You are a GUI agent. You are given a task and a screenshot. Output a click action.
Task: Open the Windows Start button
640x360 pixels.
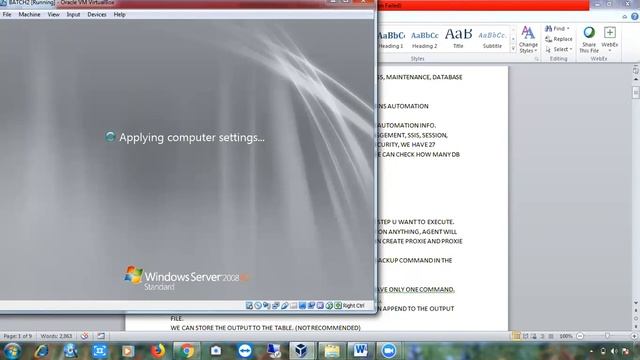[x=12, y=351]
